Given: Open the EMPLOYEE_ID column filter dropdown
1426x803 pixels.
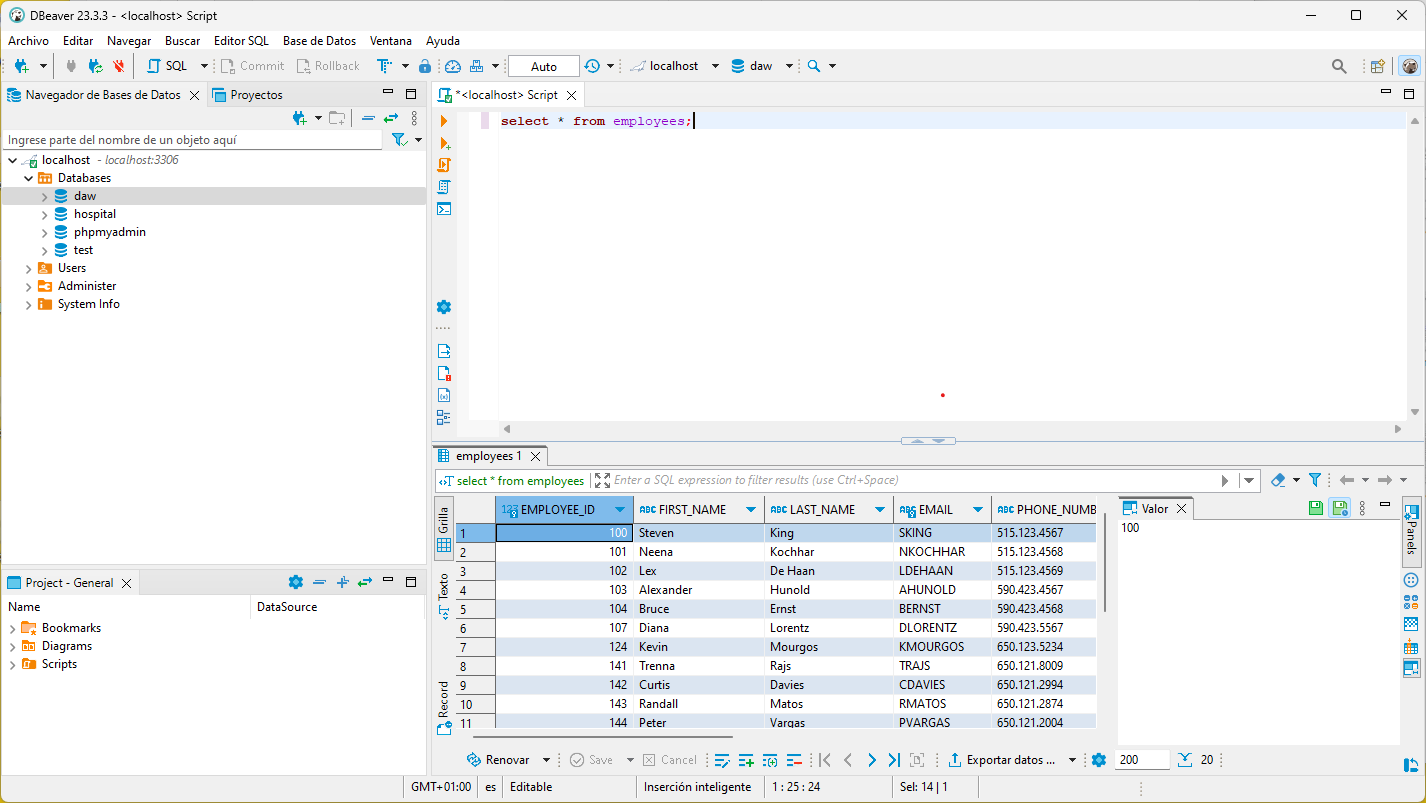Looking at the screenshot, I should point(621,510).
